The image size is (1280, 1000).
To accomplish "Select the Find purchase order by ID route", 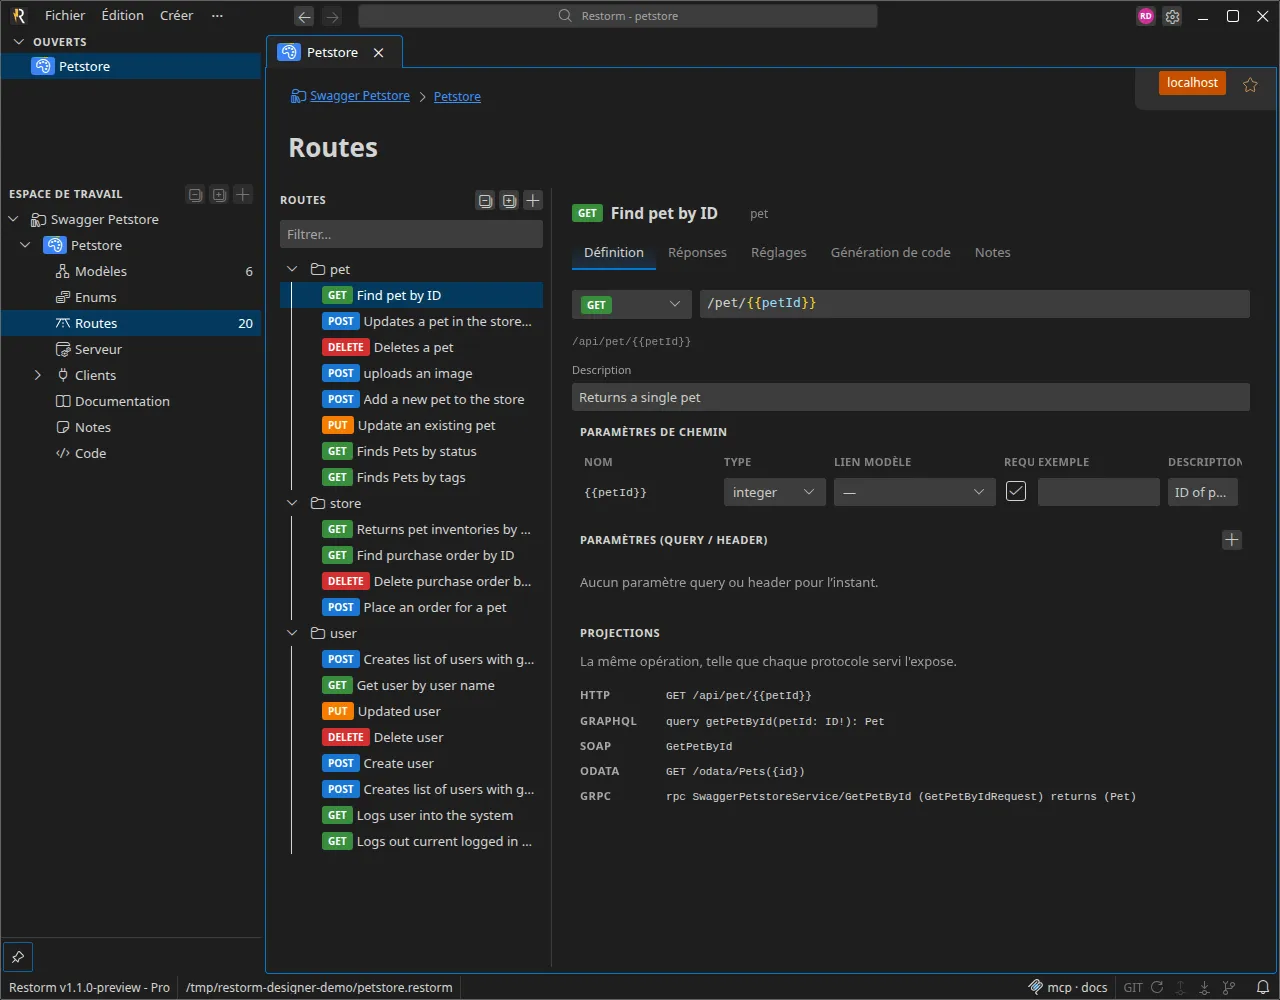I will tap(412, 555).
